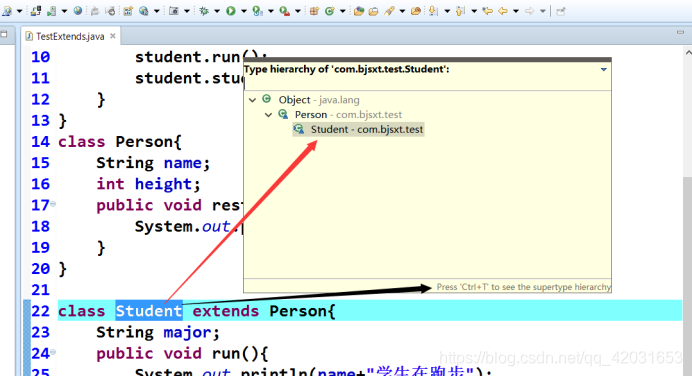The height and width of the screenshot is (376, 692).
Task: Click the Java file icon on TestExtends.java tab
Action: click(x=29, y=36)
